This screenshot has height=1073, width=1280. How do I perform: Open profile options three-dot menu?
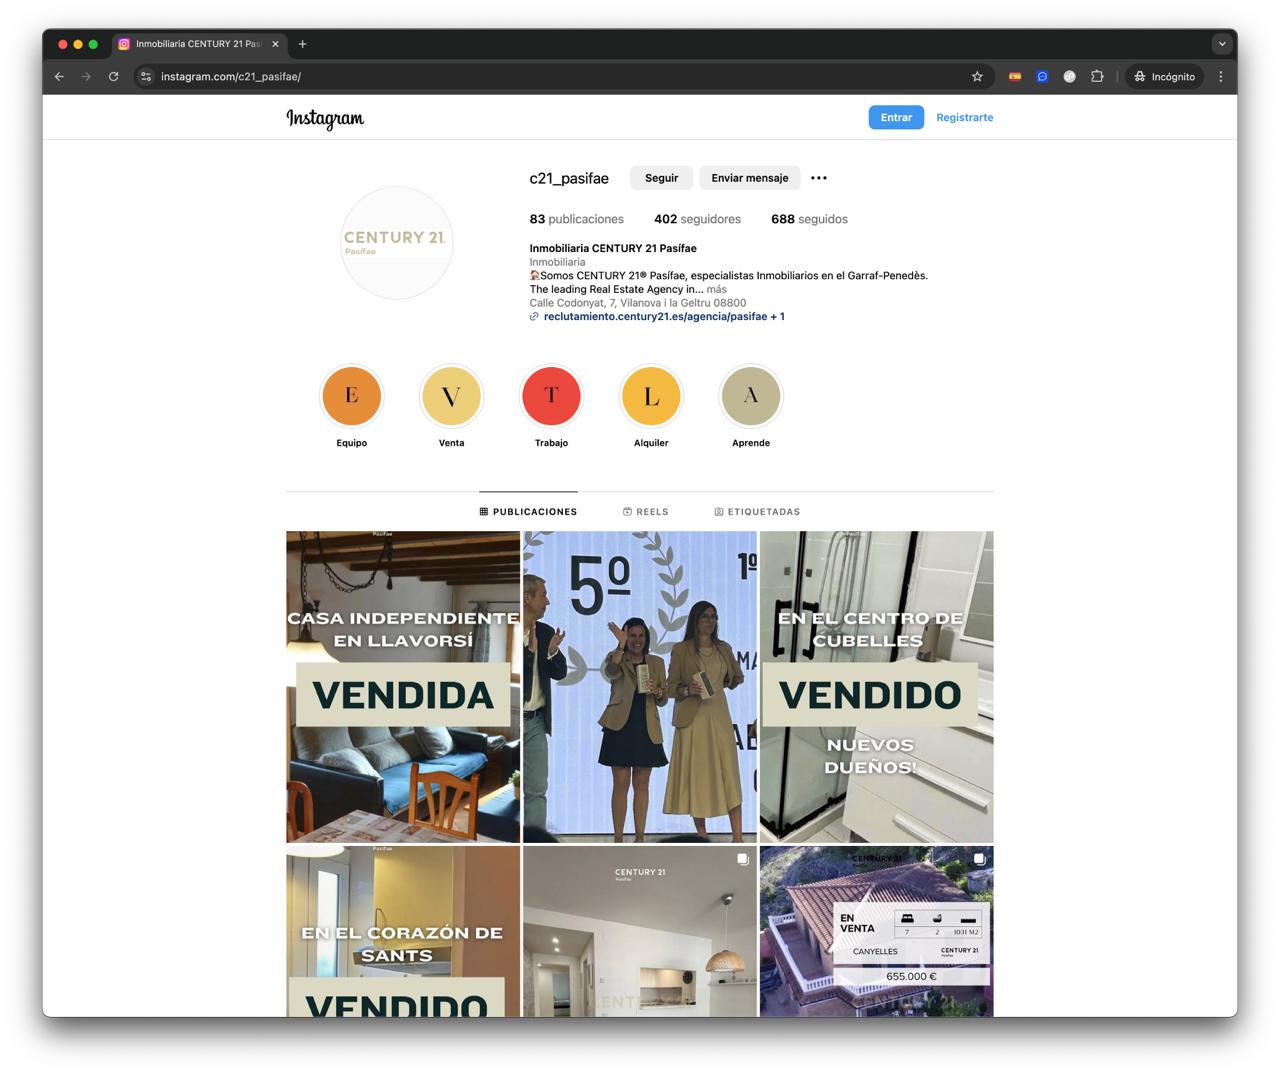pos(819,178)
